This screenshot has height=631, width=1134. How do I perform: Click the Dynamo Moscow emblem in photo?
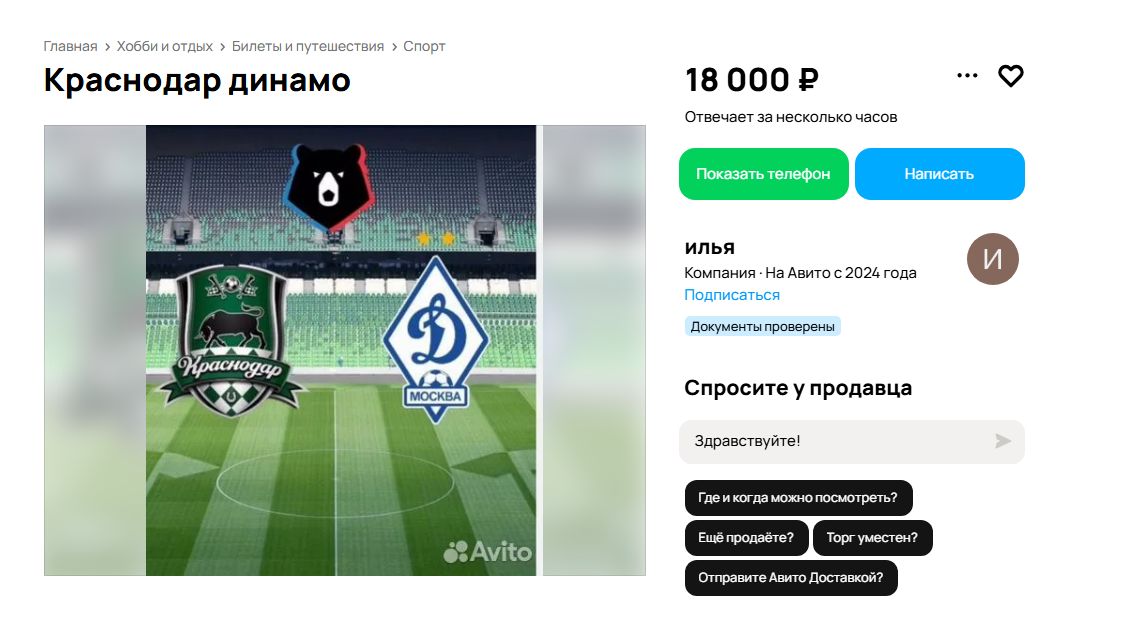(435, 339)
